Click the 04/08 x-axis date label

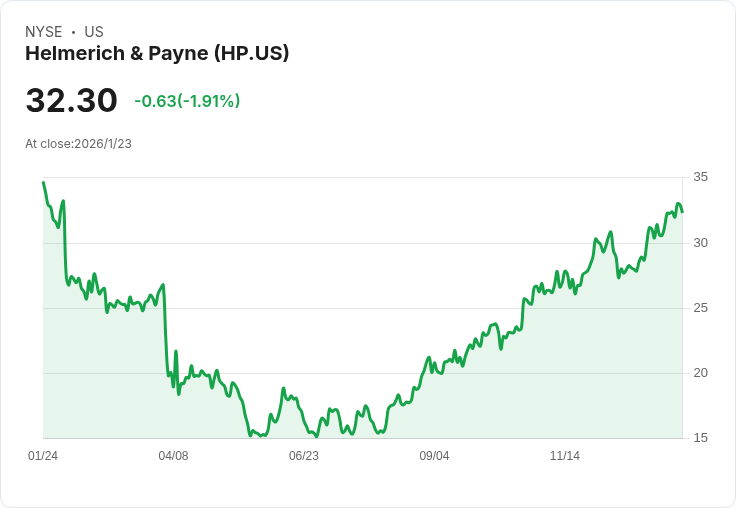click(x=173, y=456)
